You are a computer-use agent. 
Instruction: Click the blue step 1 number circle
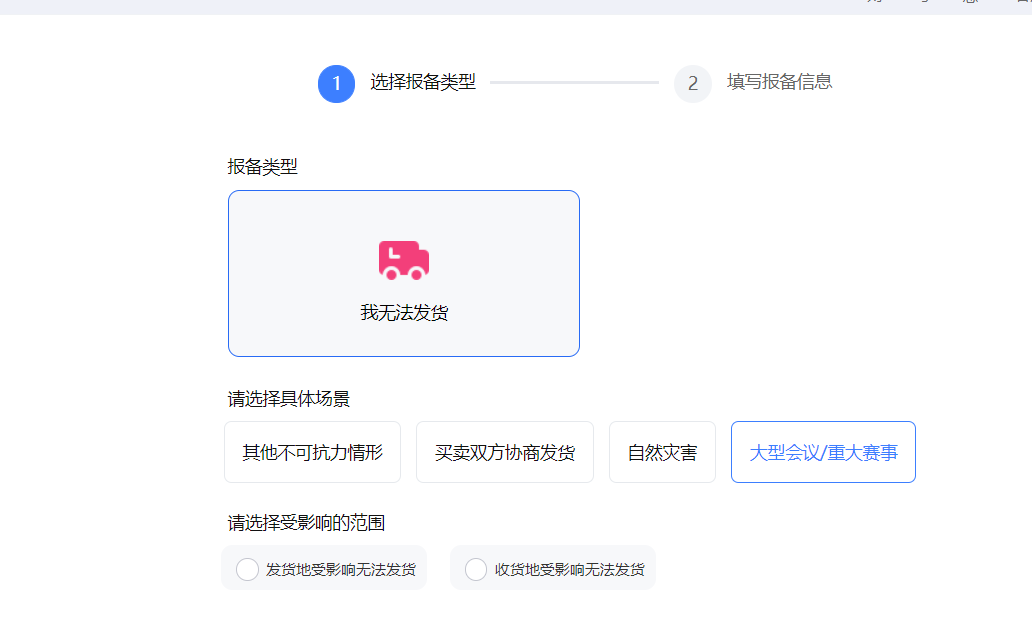[x=337, y=83]
